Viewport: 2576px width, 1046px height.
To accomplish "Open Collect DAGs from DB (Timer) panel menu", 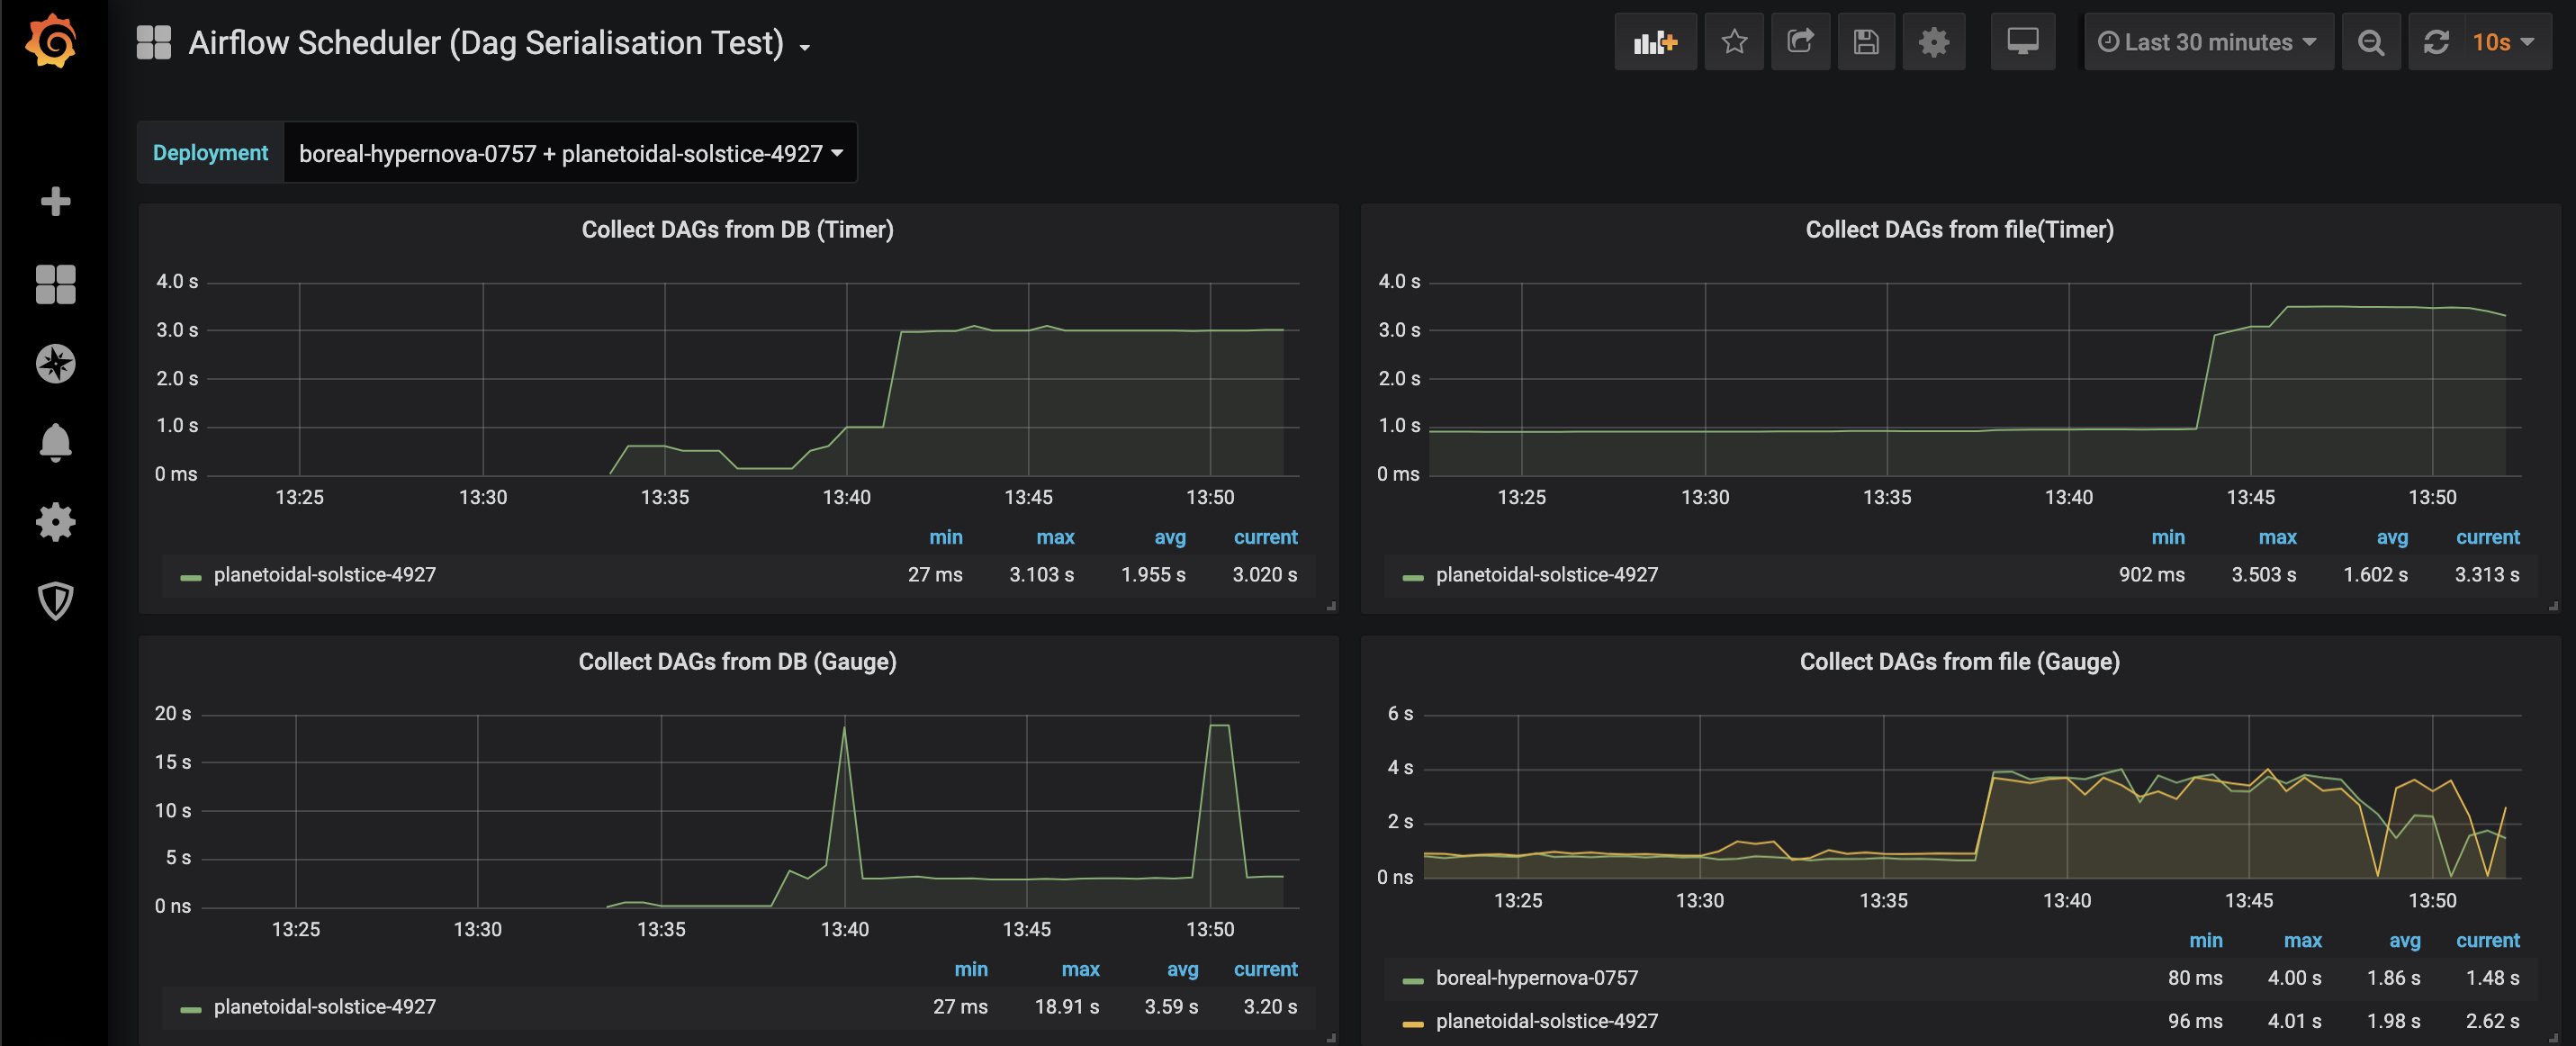I will click(x=737, y=230).
